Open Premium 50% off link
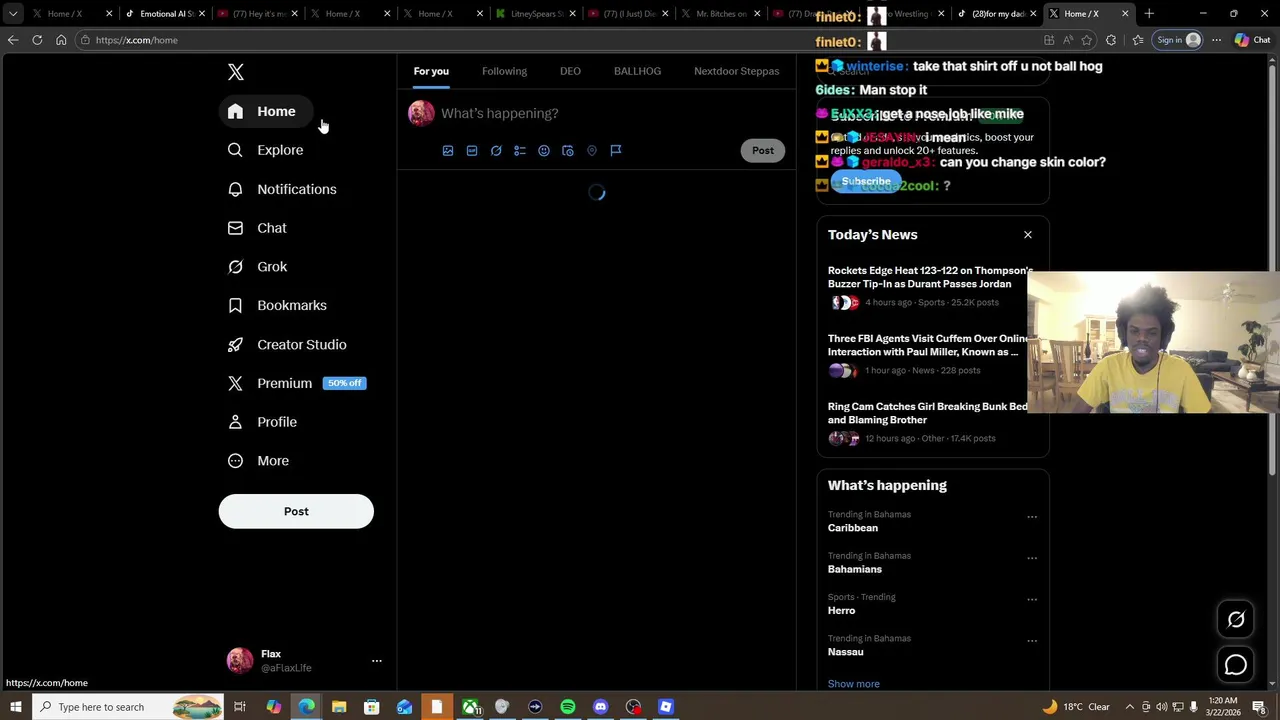Viewport: 1280px width, 720px height. (x=297, y=383)
